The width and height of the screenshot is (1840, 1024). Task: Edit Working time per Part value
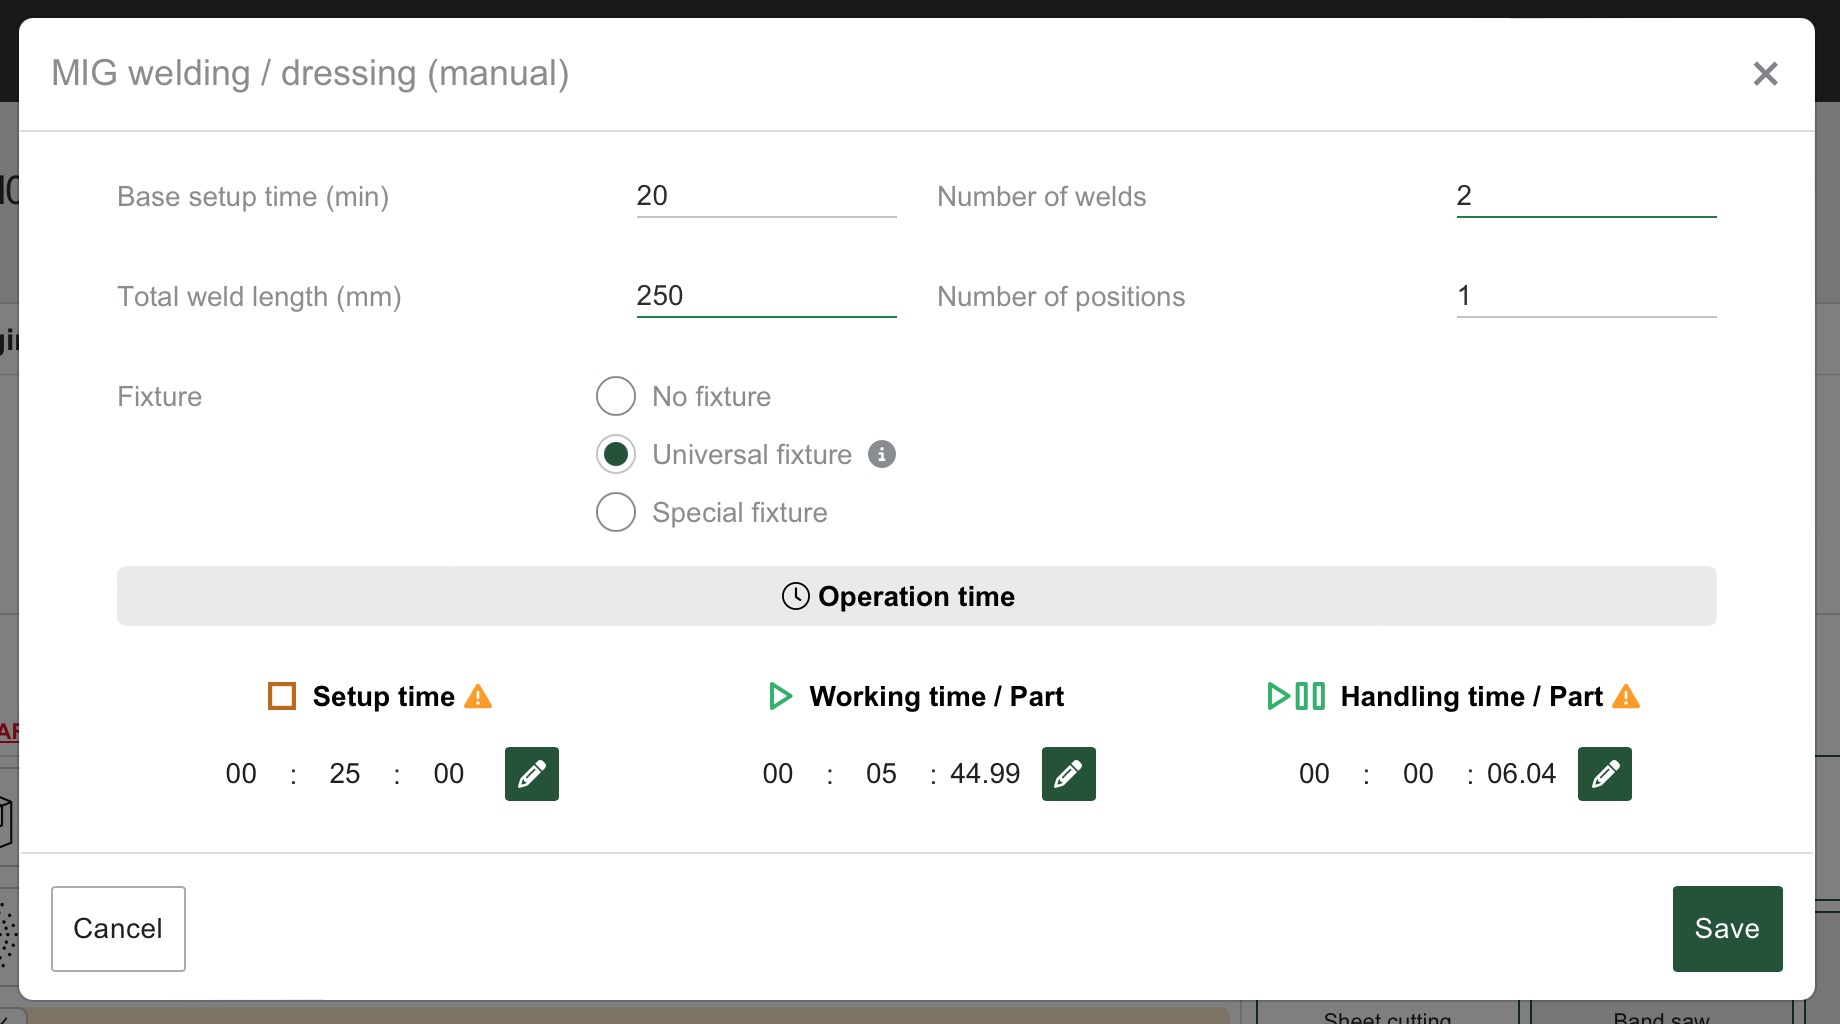click(x=1068, y=774)
